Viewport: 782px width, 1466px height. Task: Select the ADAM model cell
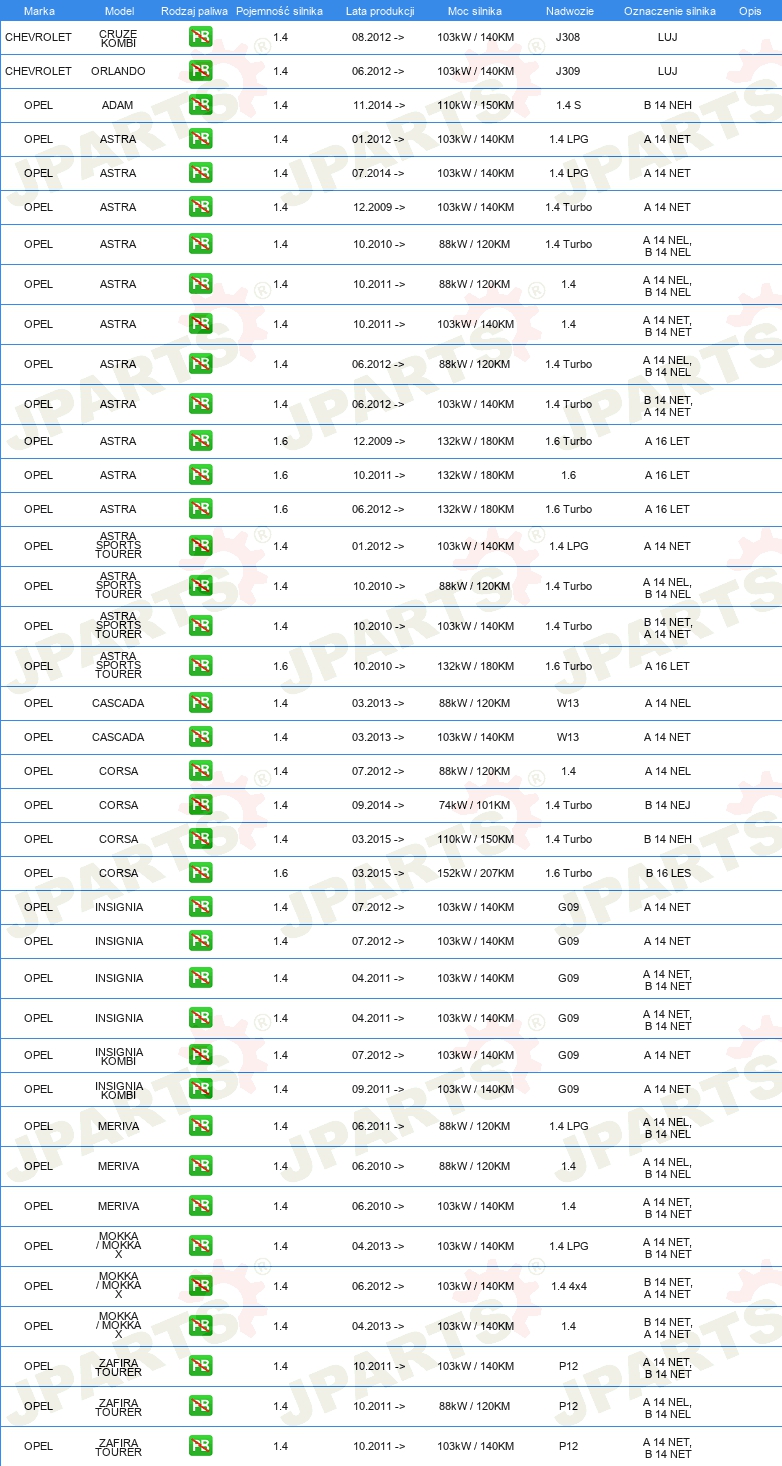118,105
